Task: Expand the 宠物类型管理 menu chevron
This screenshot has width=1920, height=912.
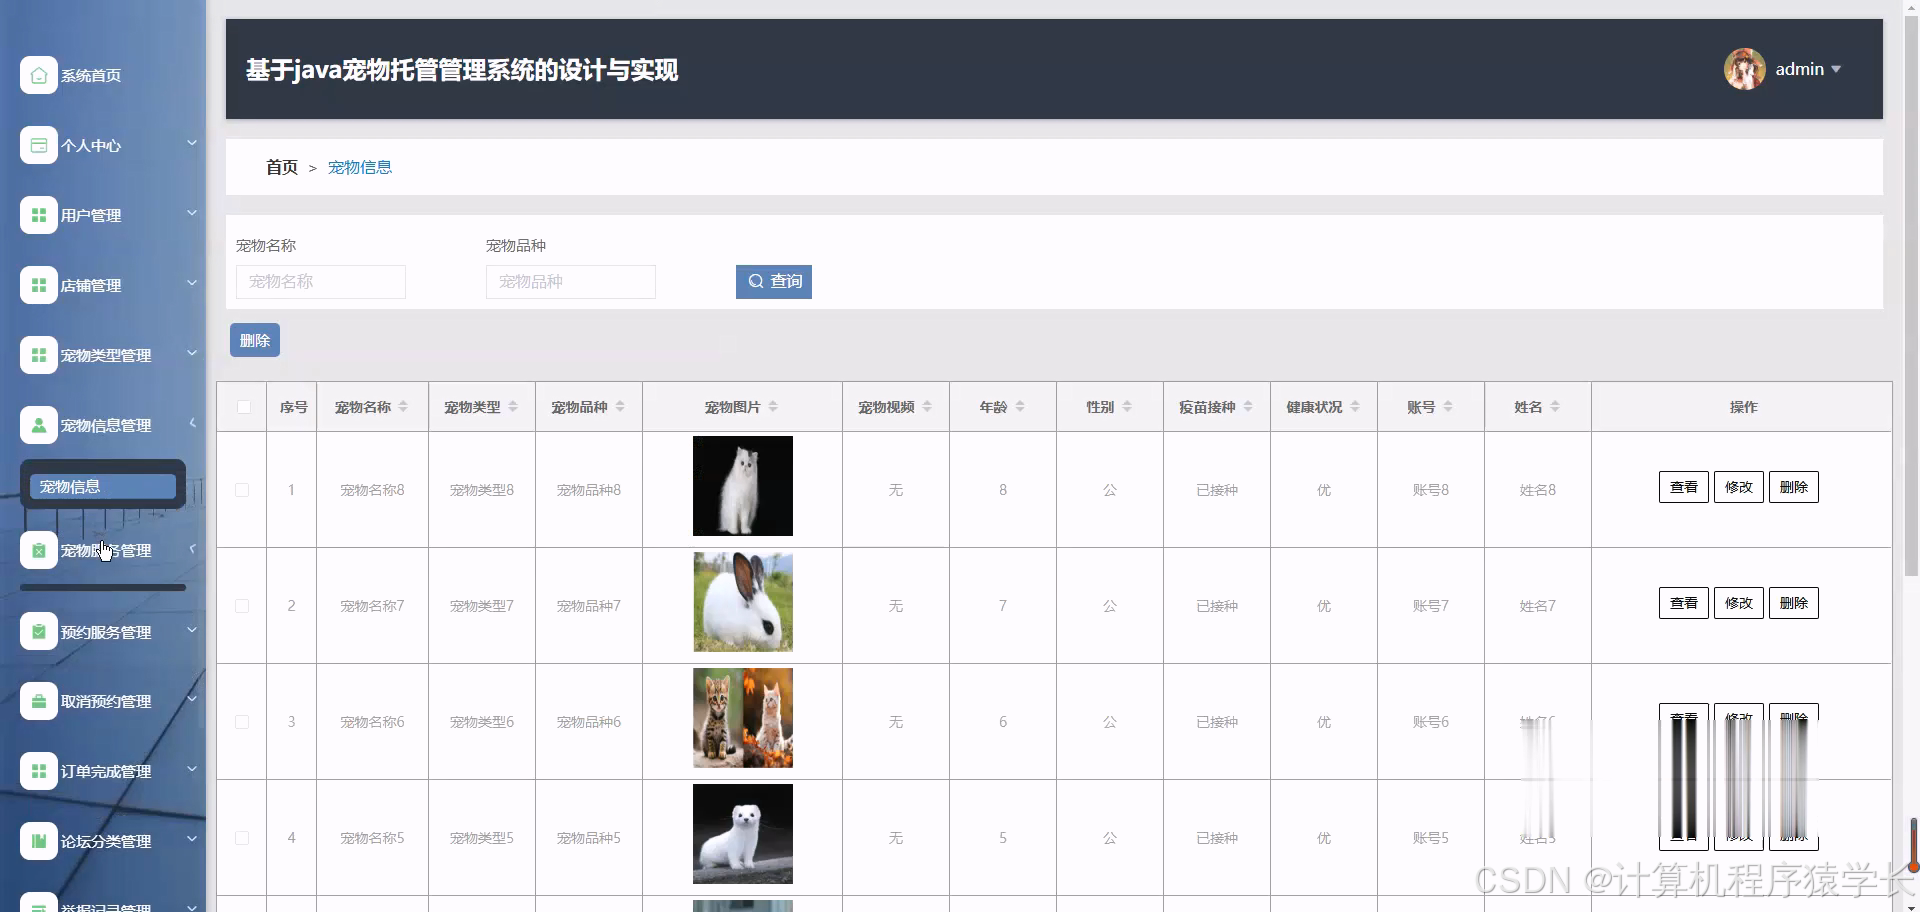Action: click(192, 353)
